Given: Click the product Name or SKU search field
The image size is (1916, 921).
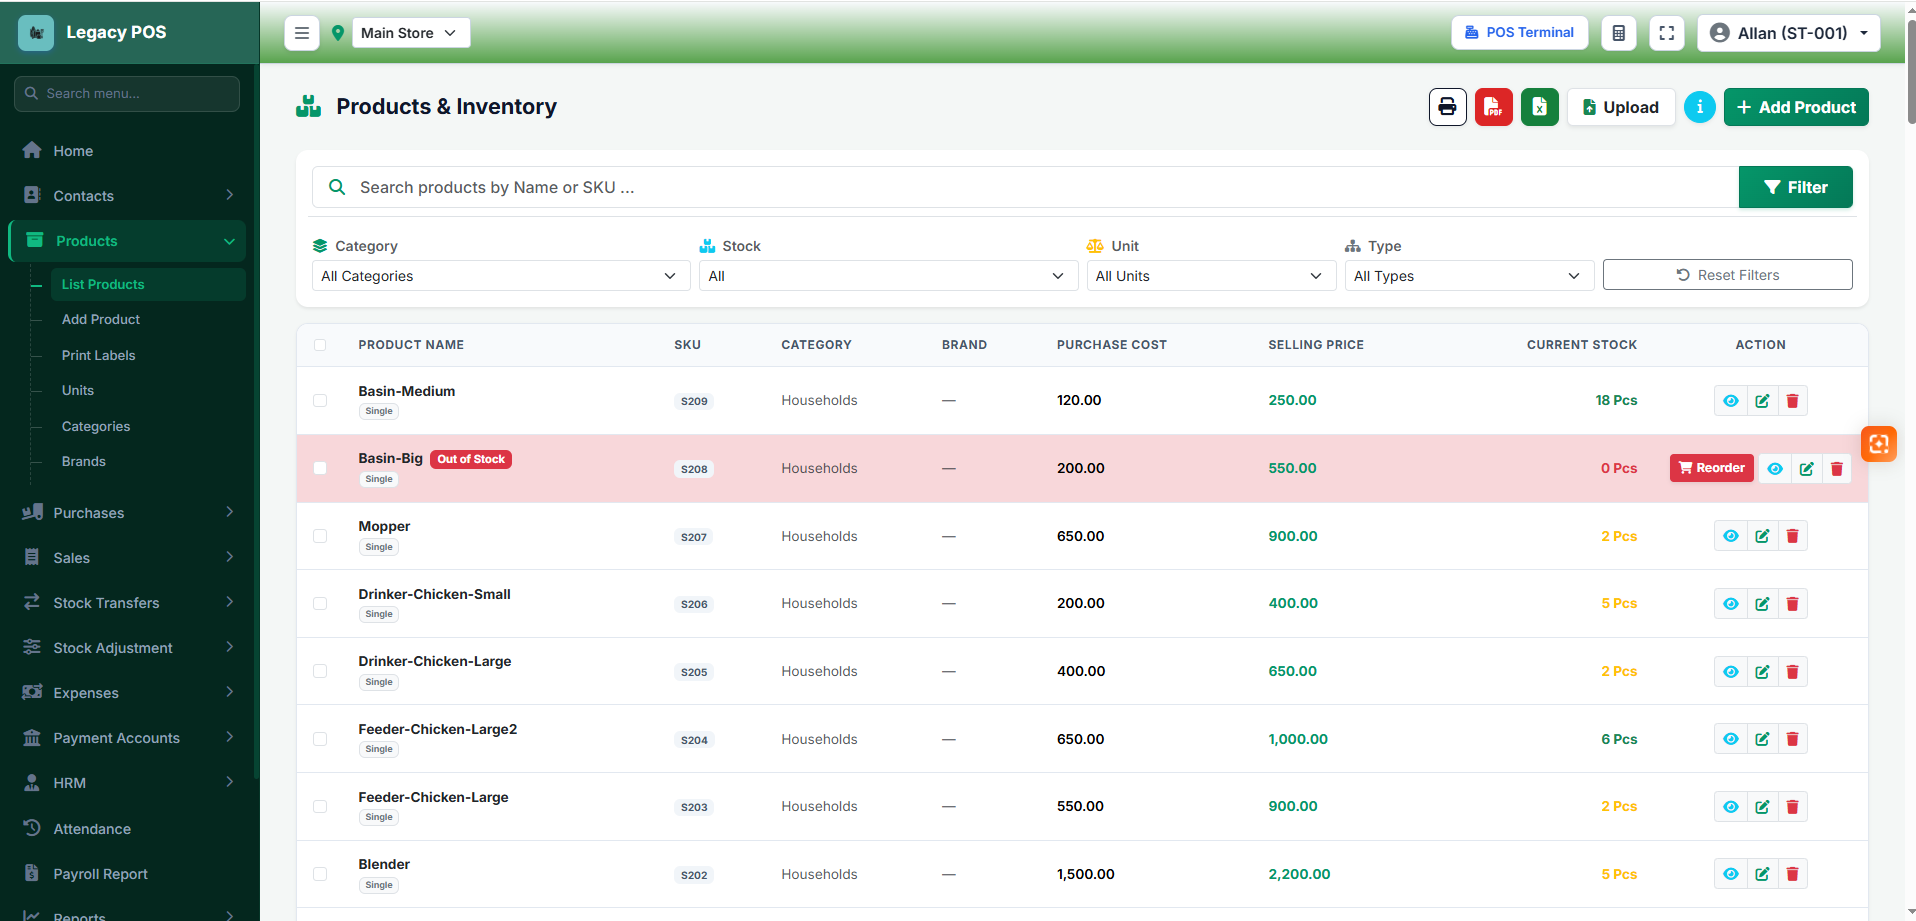Looking at the screenshot, I should 1026,187.
